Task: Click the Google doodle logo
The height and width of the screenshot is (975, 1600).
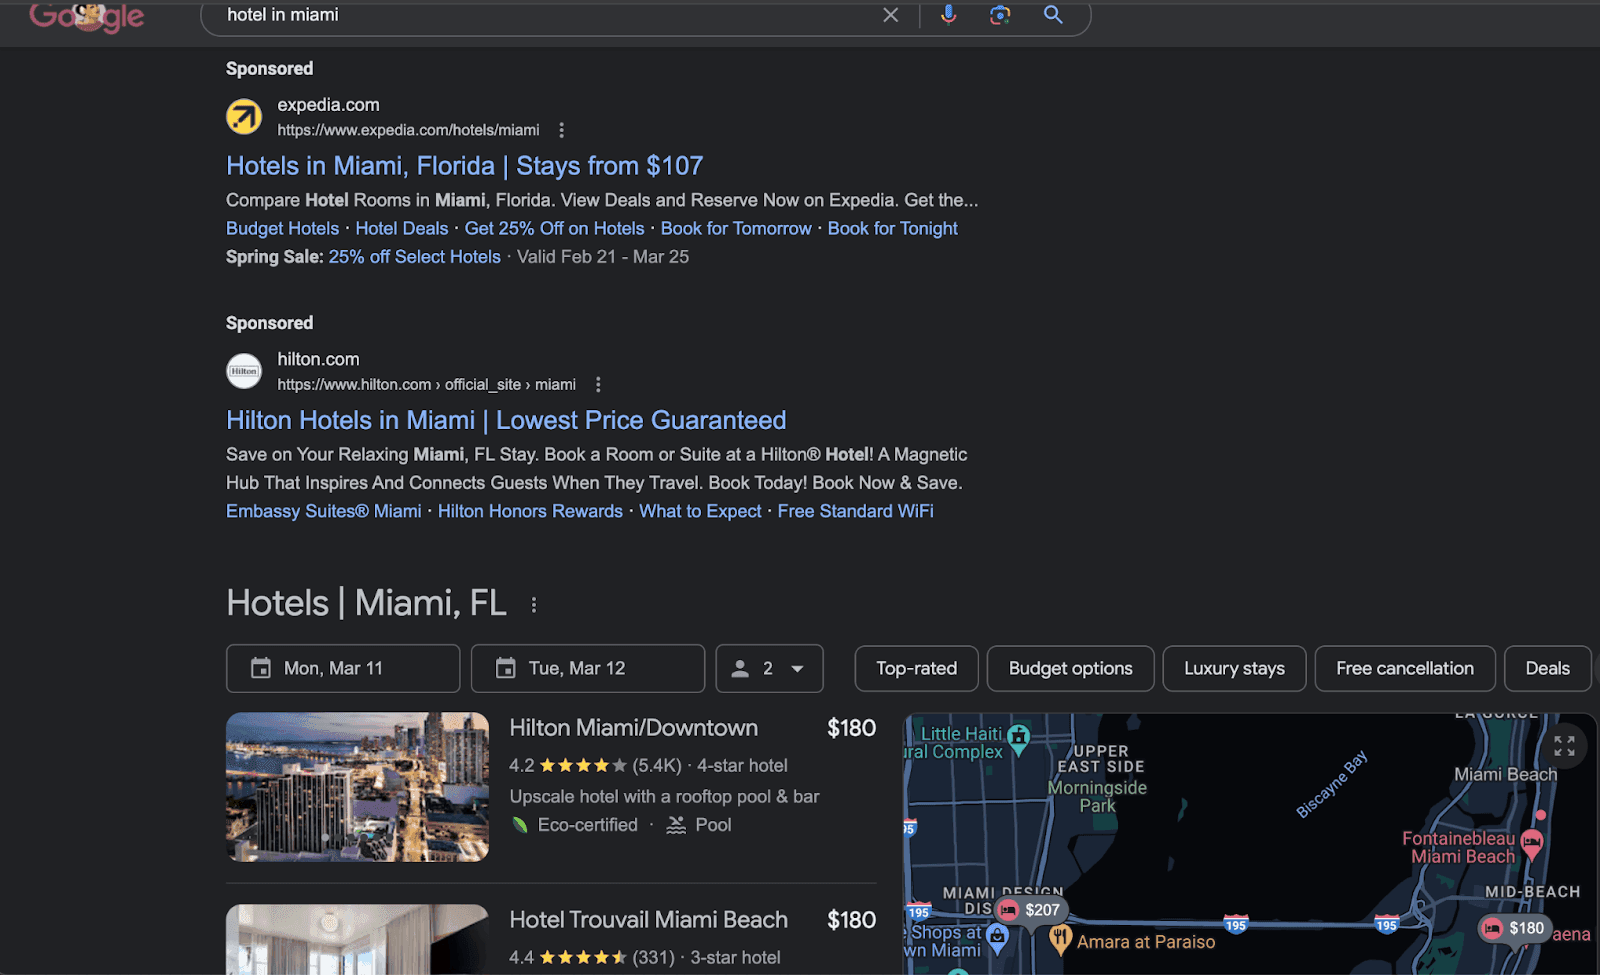Action: point(87,17)
